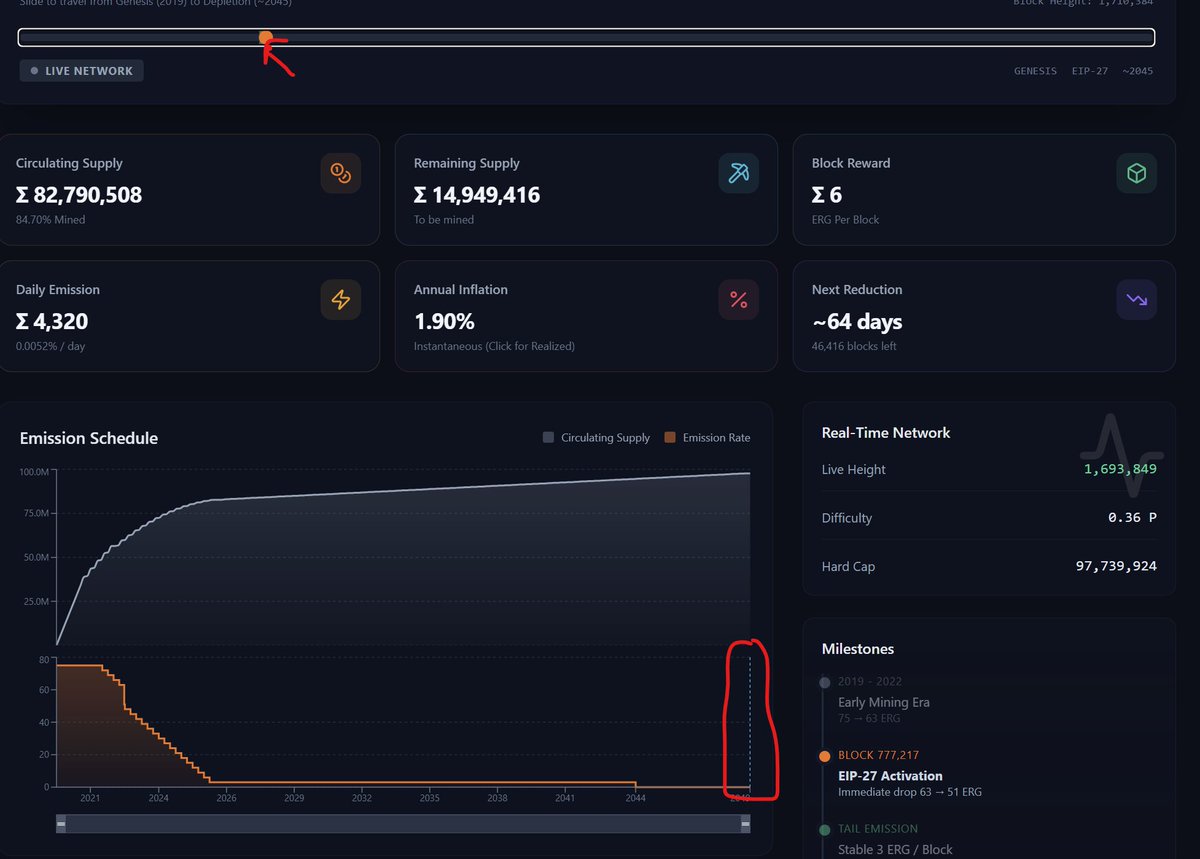Click the TAIL EMISSION milestone label
This screenshot has width=1200, height=859.
[x=878, y=828]
